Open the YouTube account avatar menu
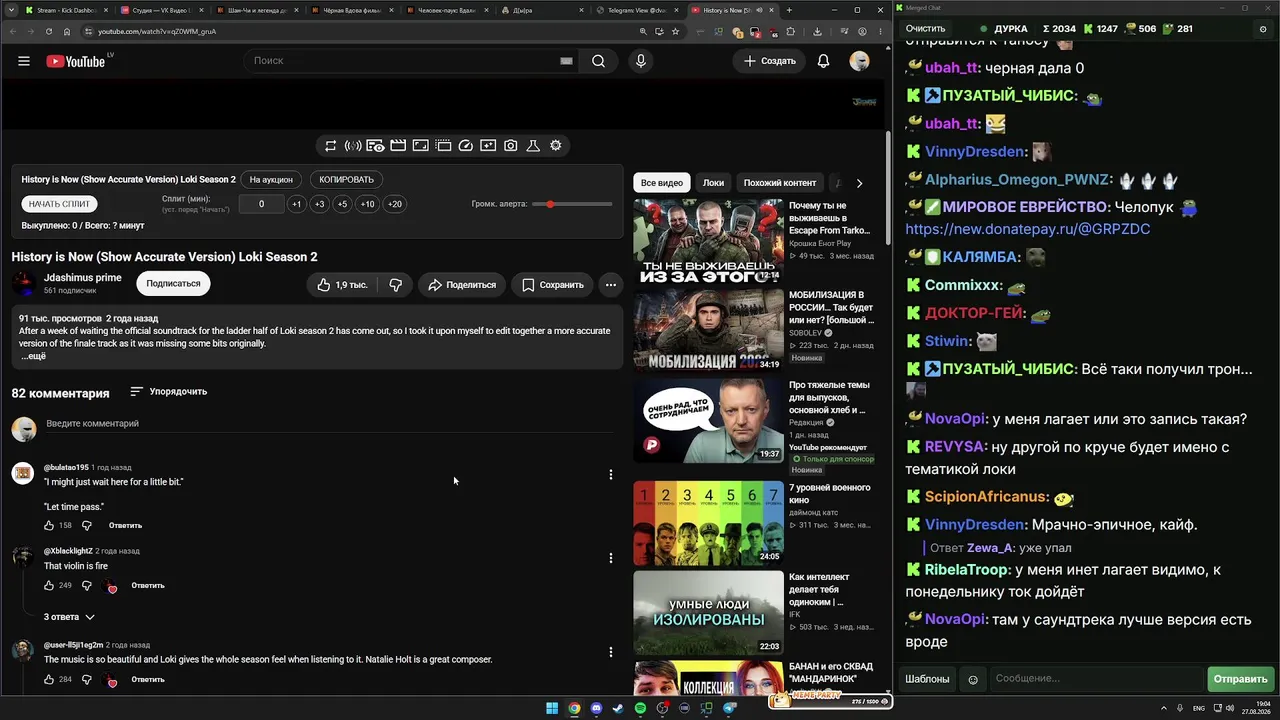 tap(859, 61)
